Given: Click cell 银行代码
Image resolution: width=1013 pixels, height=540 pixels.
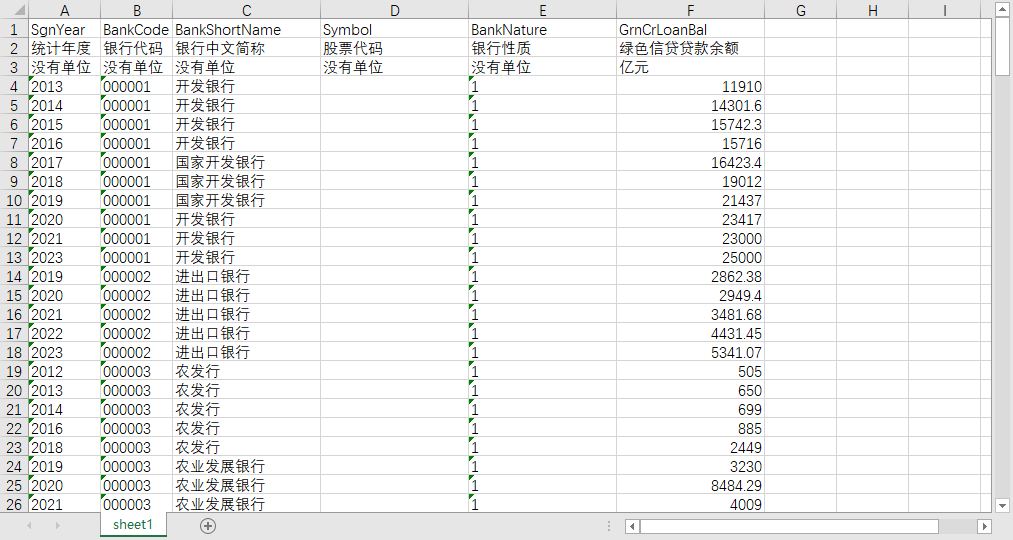Looking at the screenshot, I should (x=136, y=48).
